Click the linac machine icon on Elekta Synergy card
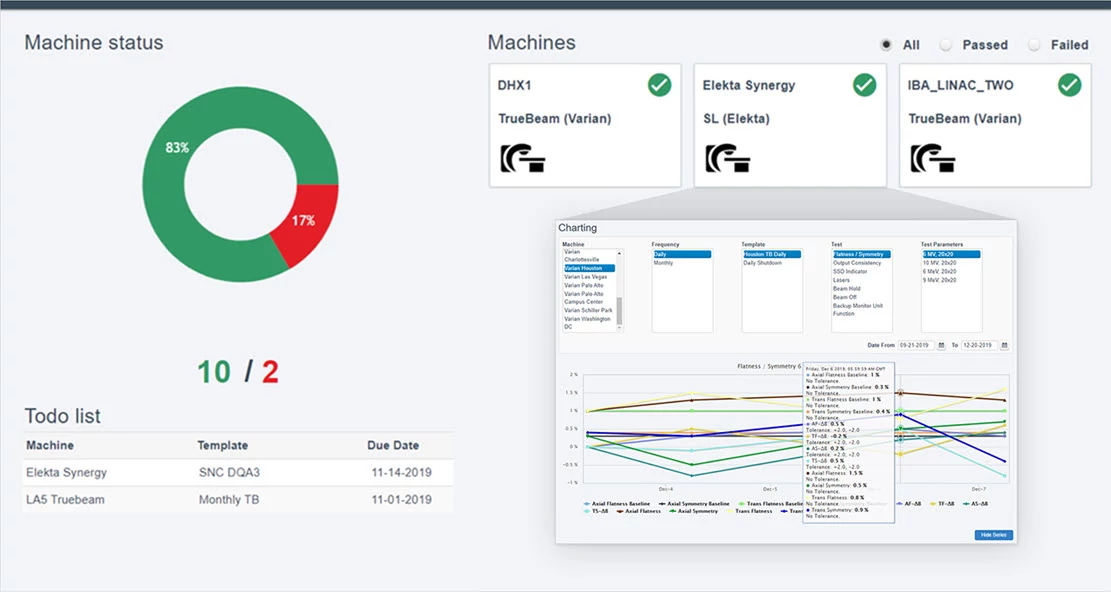Image resolution: width=1111 pixels, height=592 pixels. [x=728, y=158]
